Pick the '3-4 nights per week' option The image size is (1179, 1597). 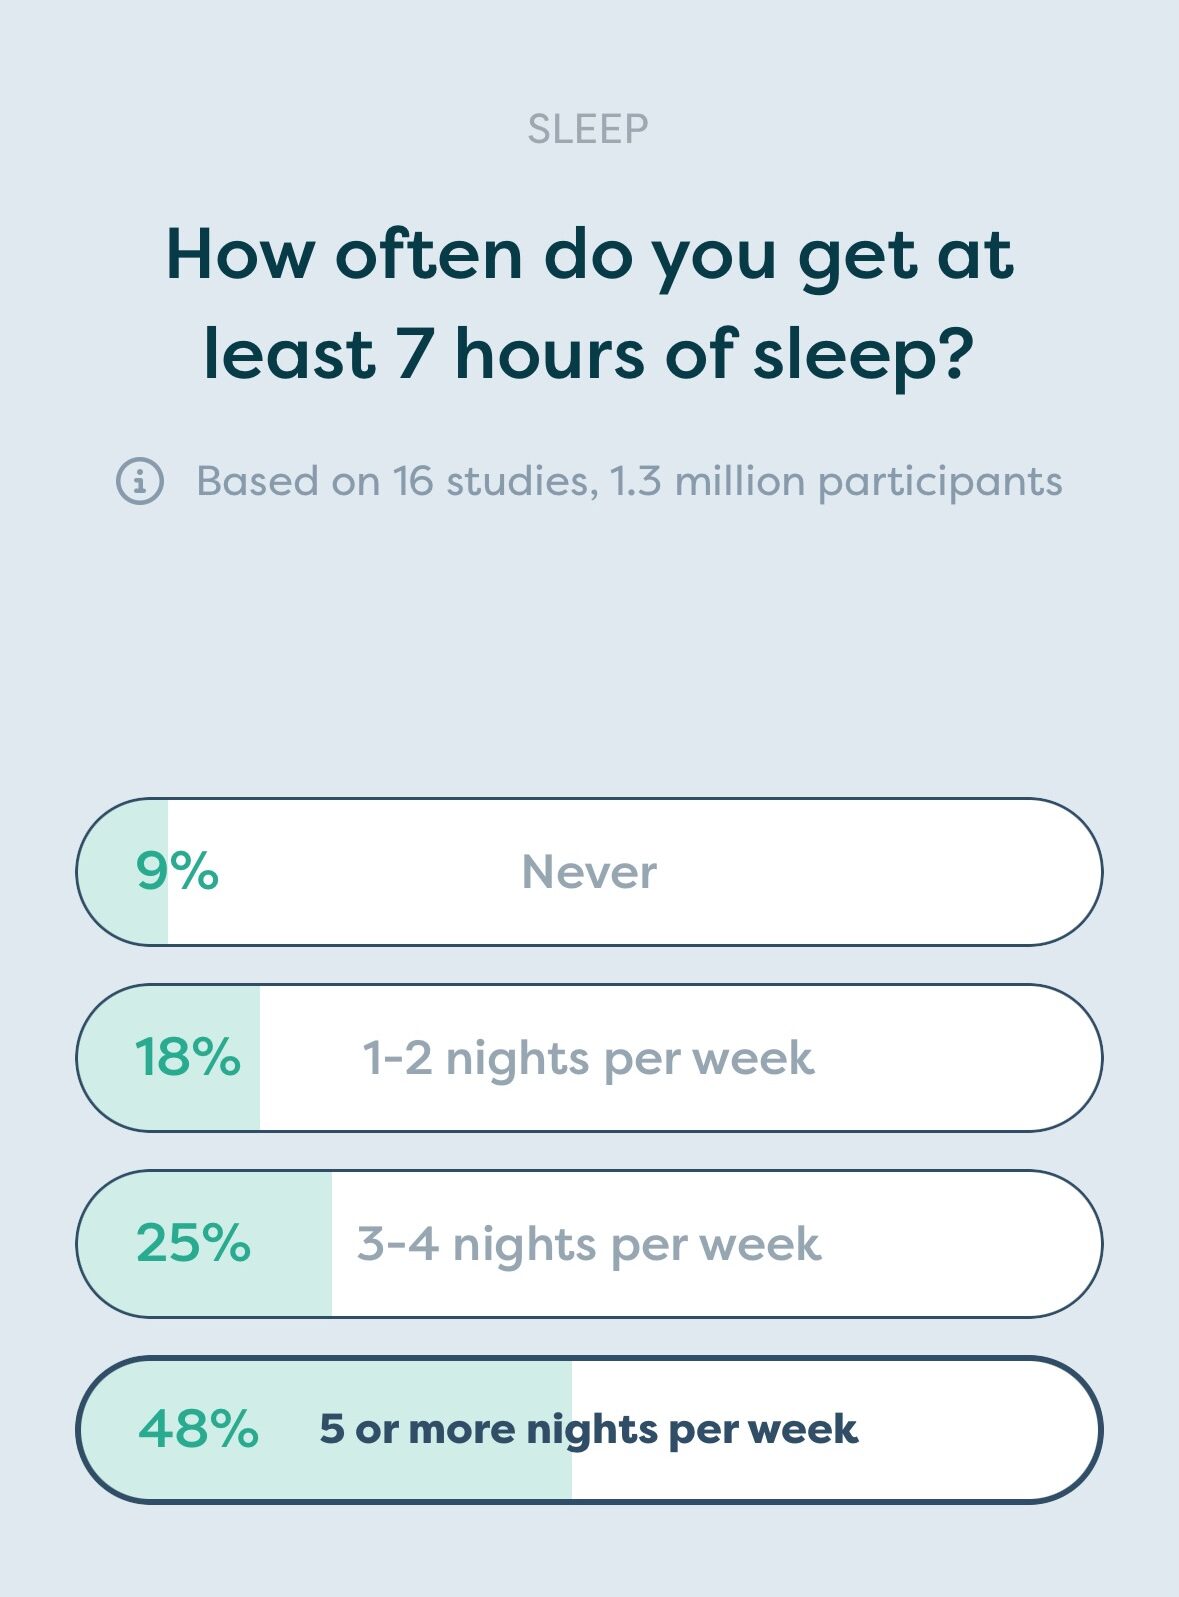tap(589, 1244)
